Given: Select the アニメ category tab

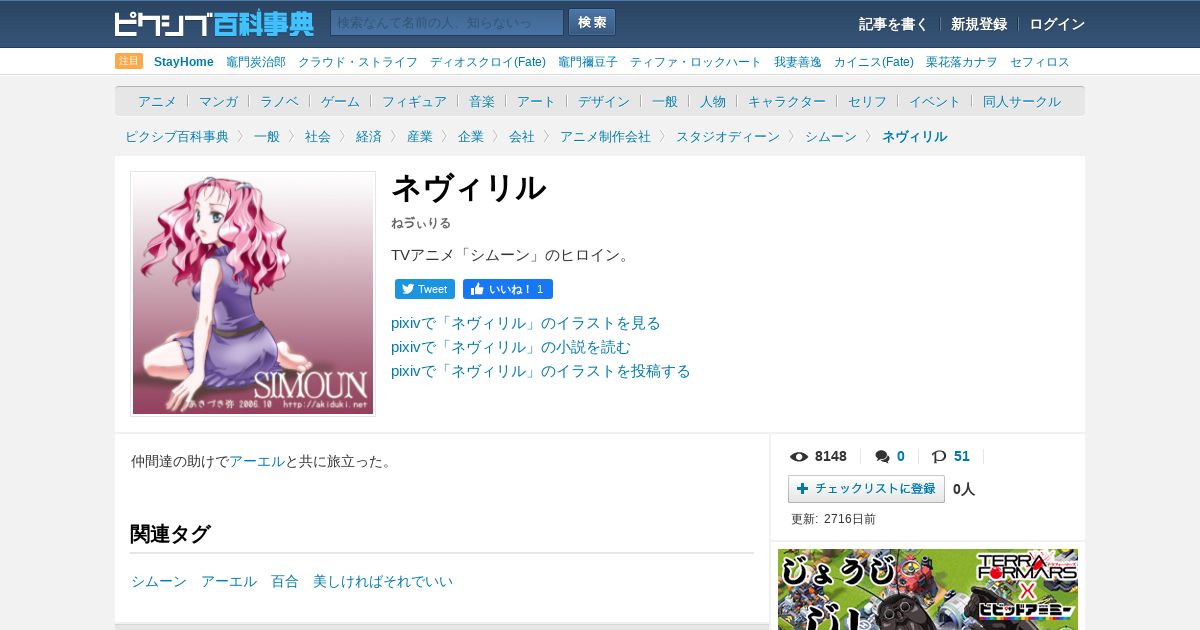Looking at the screenshot, I should [157, 101].
